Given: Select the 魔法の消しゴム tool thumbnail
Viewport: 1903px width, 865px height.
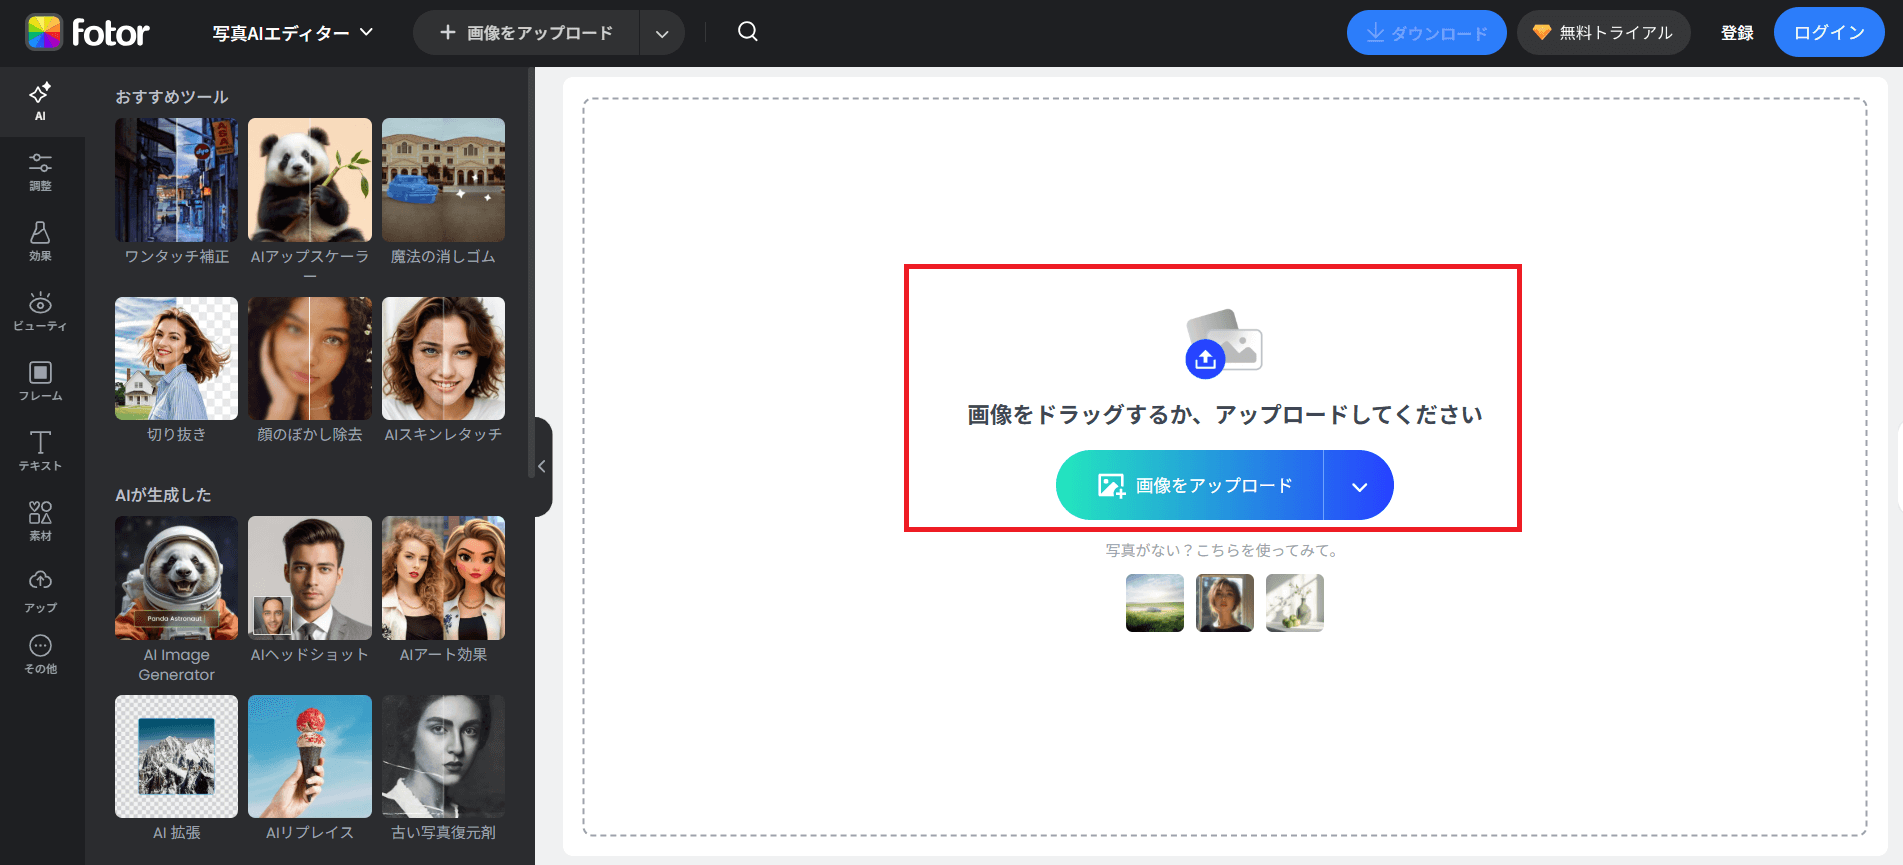Looking at the screenshot, I should point(443,181).
